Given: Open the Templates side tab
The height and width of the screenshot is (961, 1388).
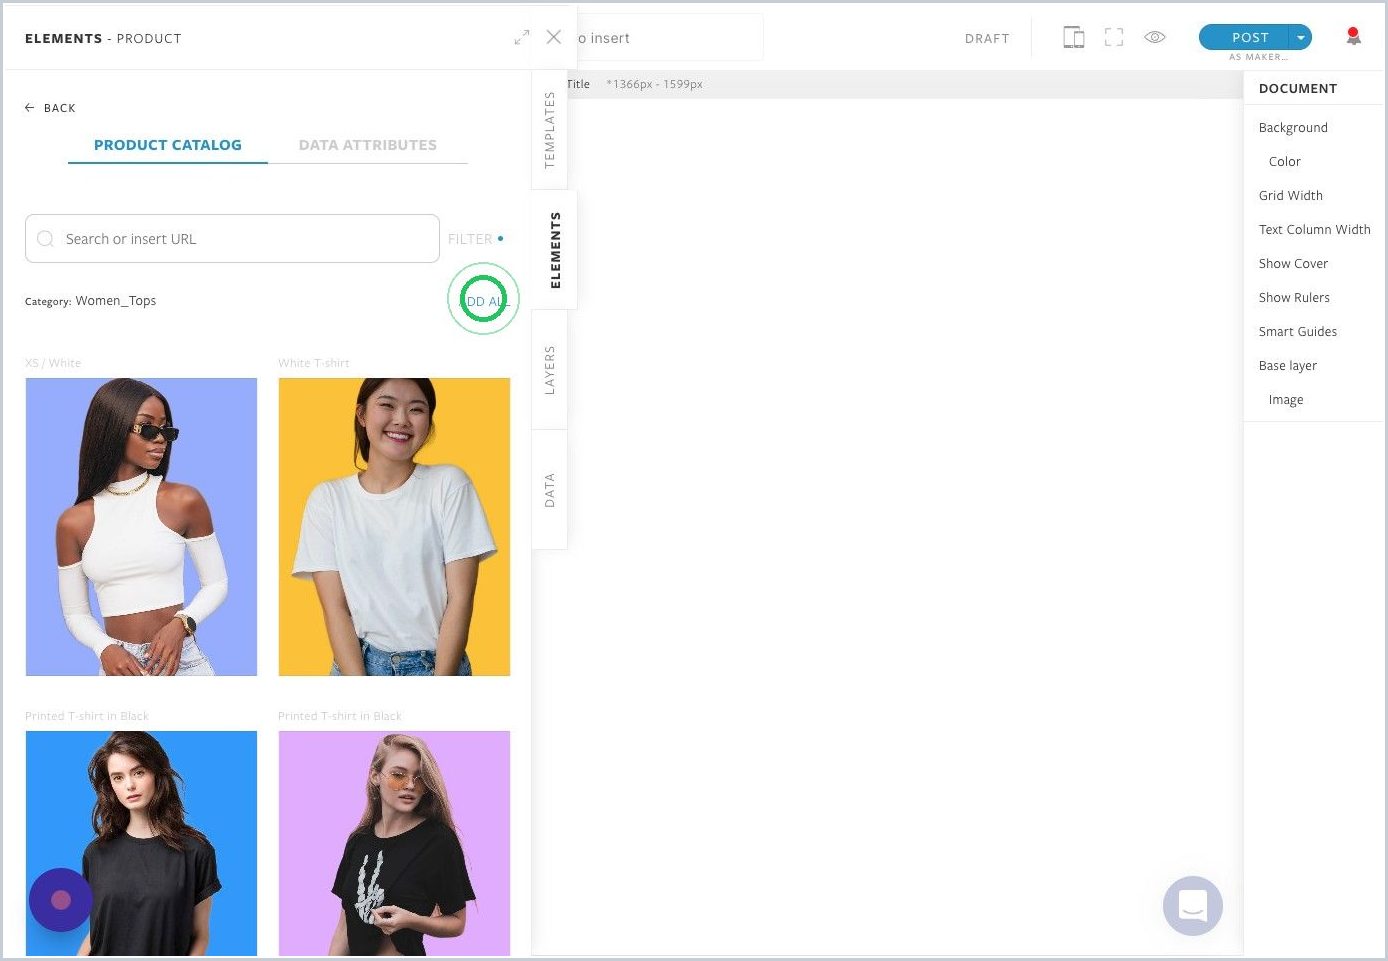Looking at the screenshot, I should [x=549, y=130].
